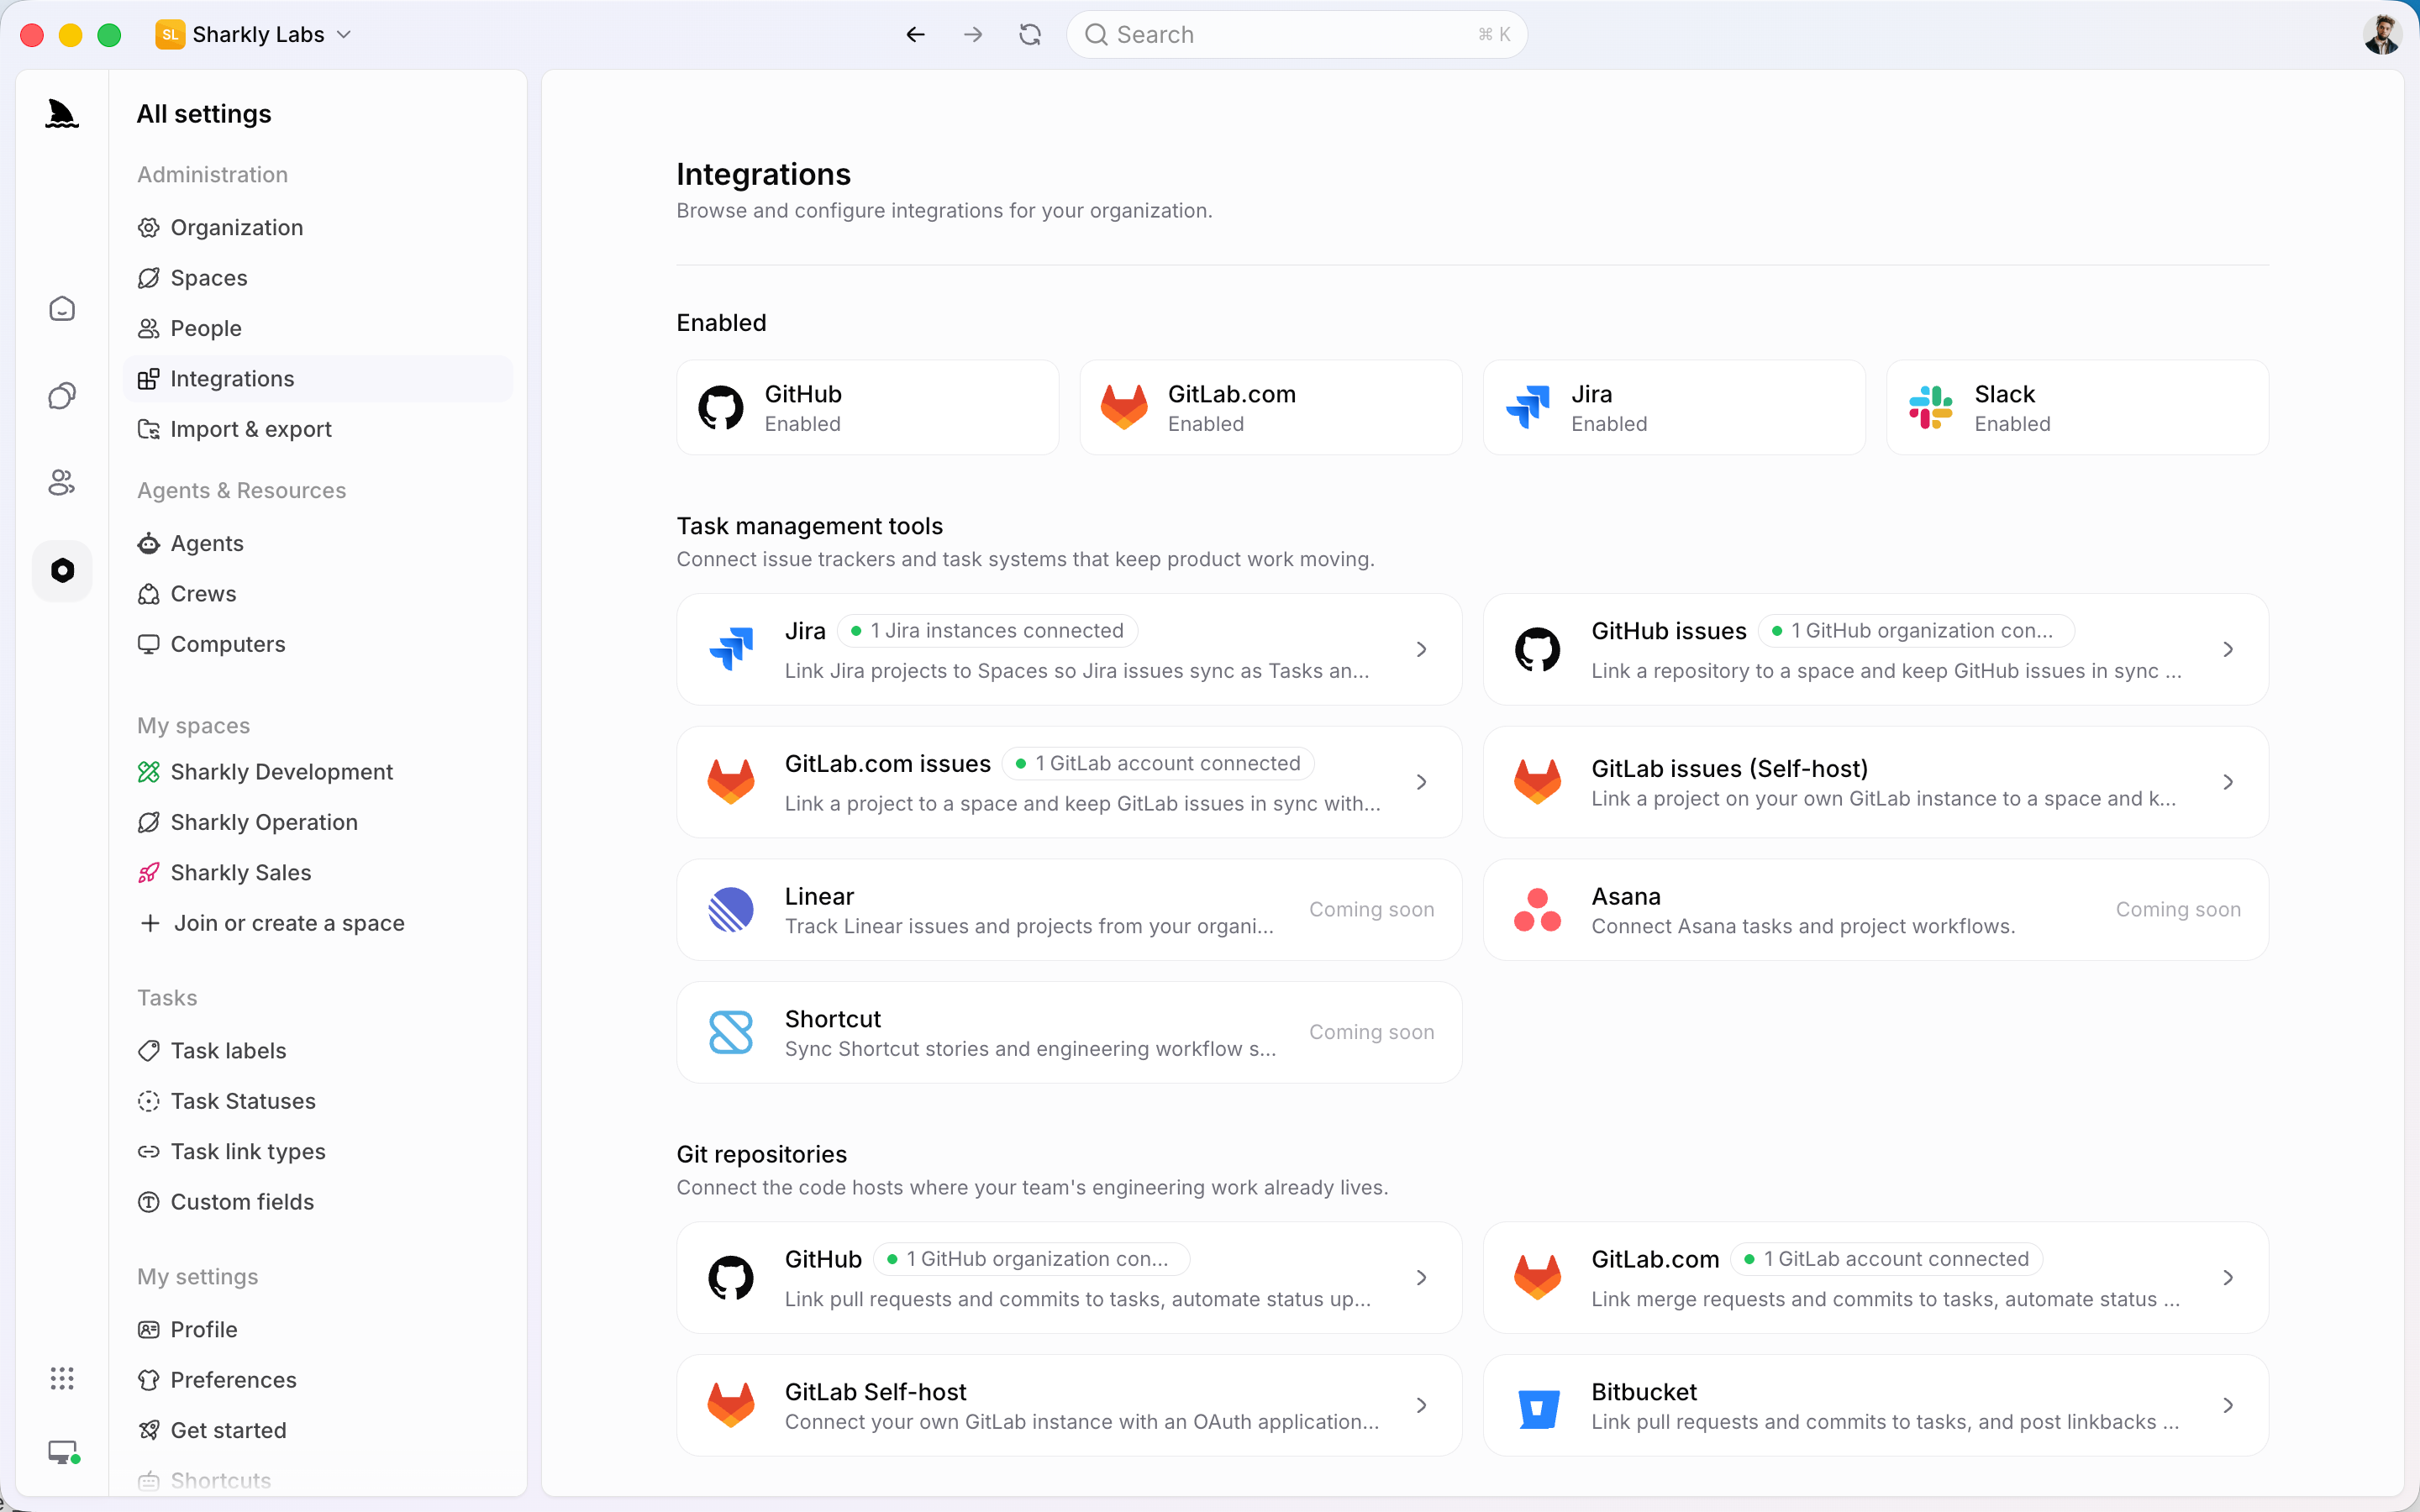Open the people icon in left rail

point(62,483)
